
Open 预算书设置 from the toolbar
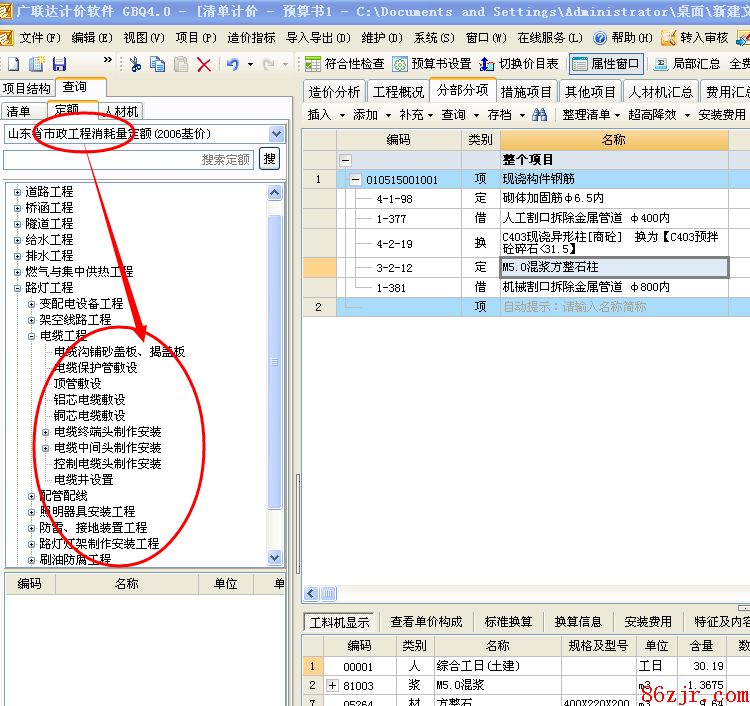point(431,64)
